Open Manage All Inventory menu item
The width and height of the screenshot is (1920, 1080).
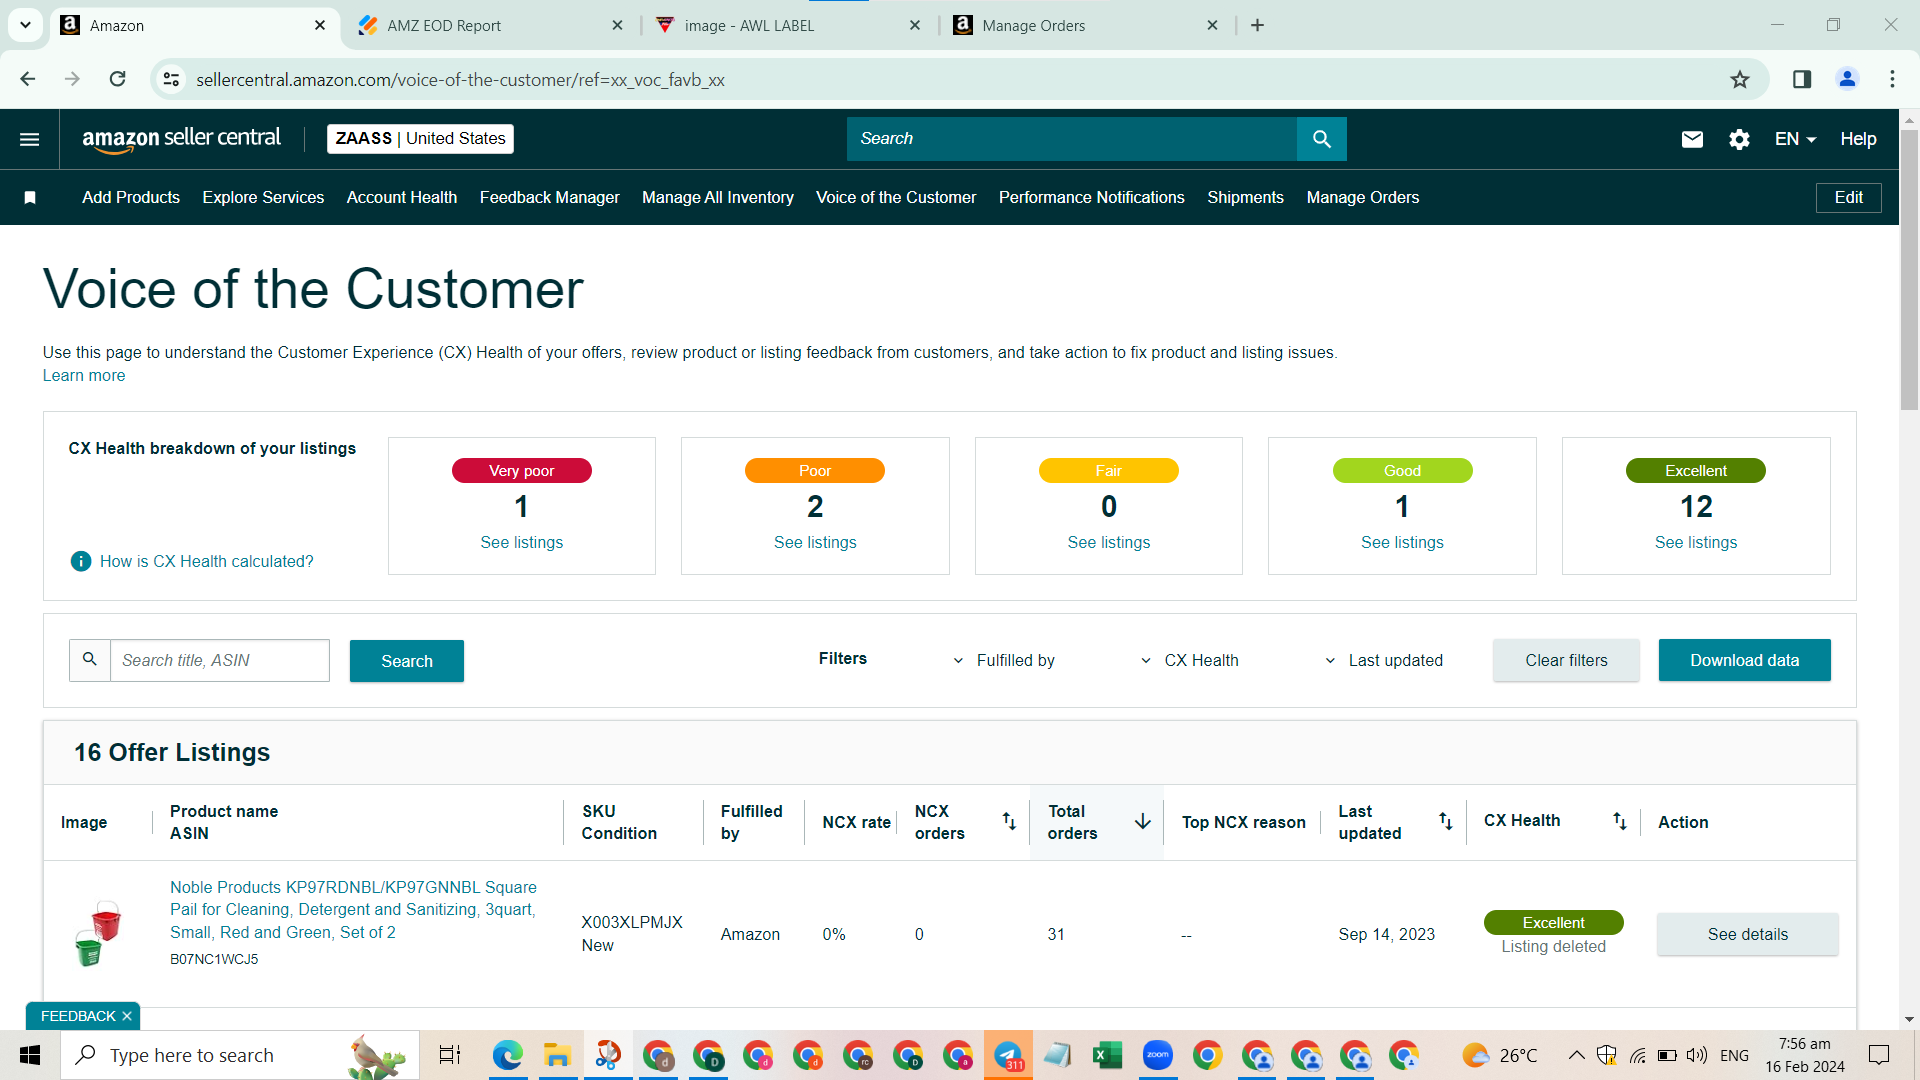coord(718,198)
